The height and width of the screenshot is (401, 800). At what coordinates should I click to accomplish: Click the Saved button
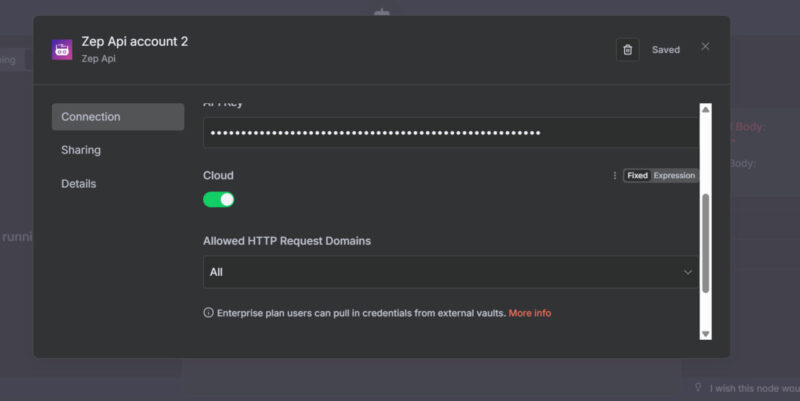665,50
